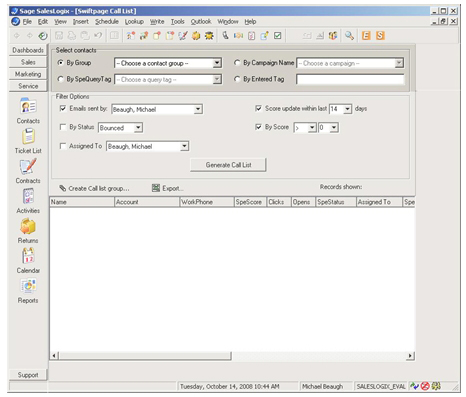Check the By Status checkbox
466x397 pixels.
pyautogui.click(x=63, y=127)
